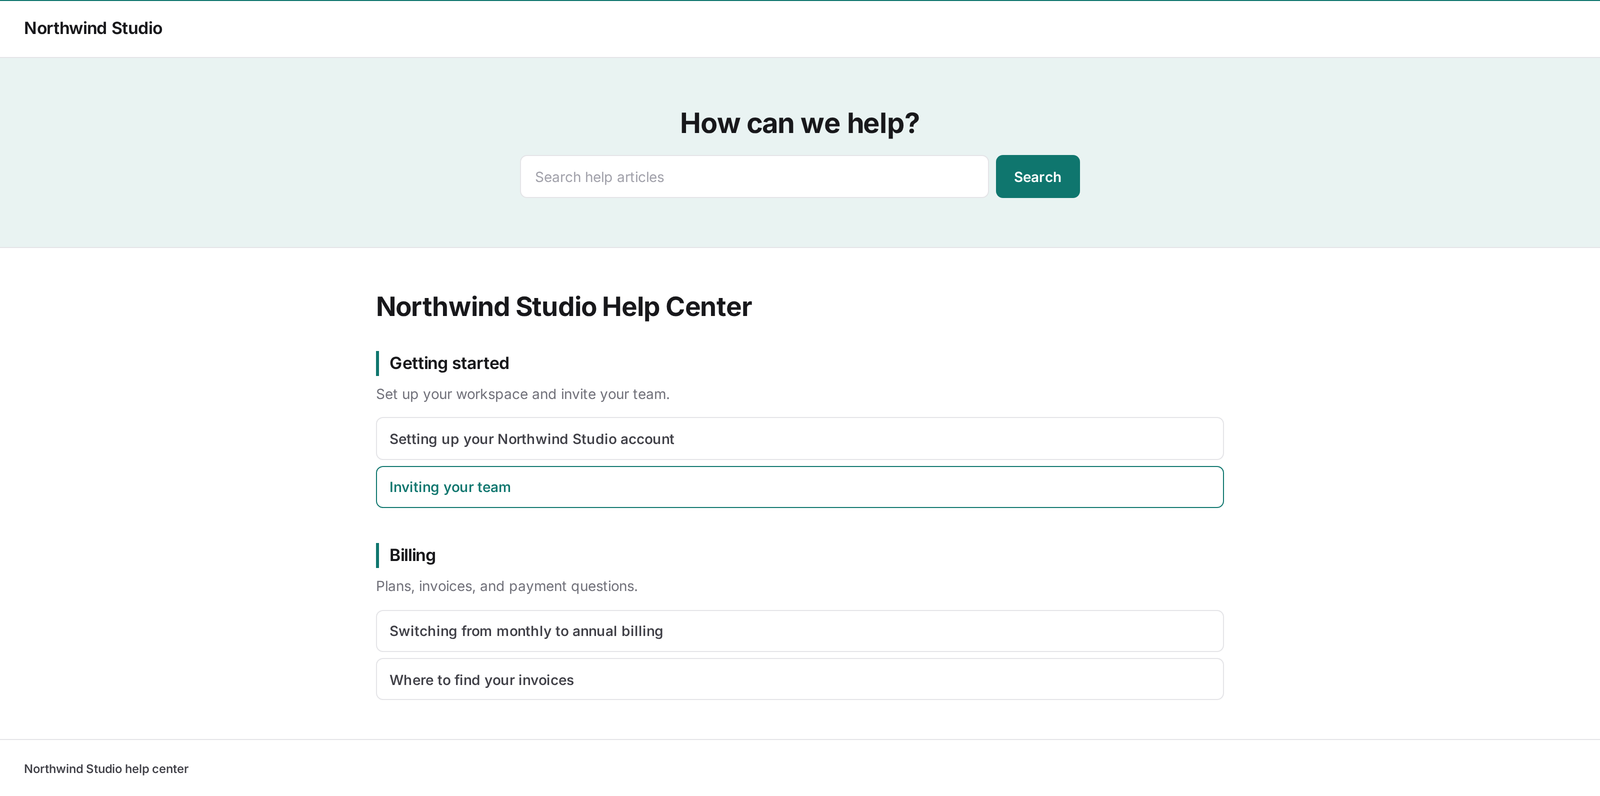The image size is (1600, 796).
Task: Click text Set up your workspace and invite your team
Action: pyautogui.click(x=523, y=394)
